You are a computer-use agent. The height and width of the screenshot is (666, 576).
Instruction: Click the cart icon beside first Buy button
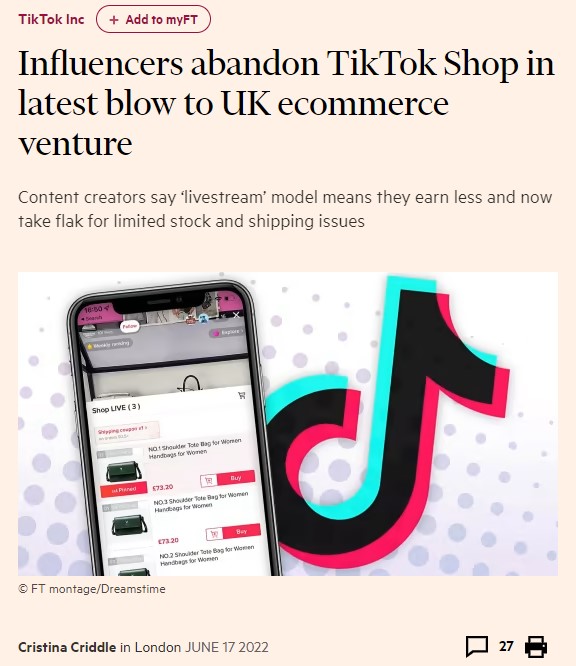coord(209,481)
